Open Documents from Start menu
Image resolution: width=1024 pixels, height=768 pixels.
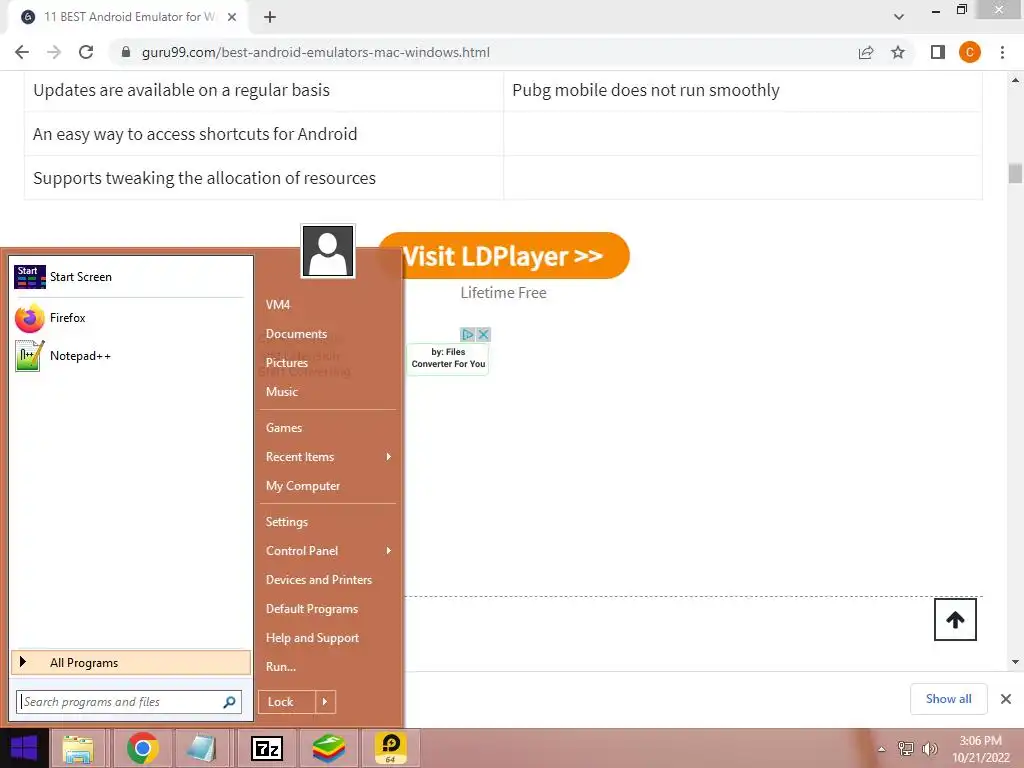click(296, 334)
